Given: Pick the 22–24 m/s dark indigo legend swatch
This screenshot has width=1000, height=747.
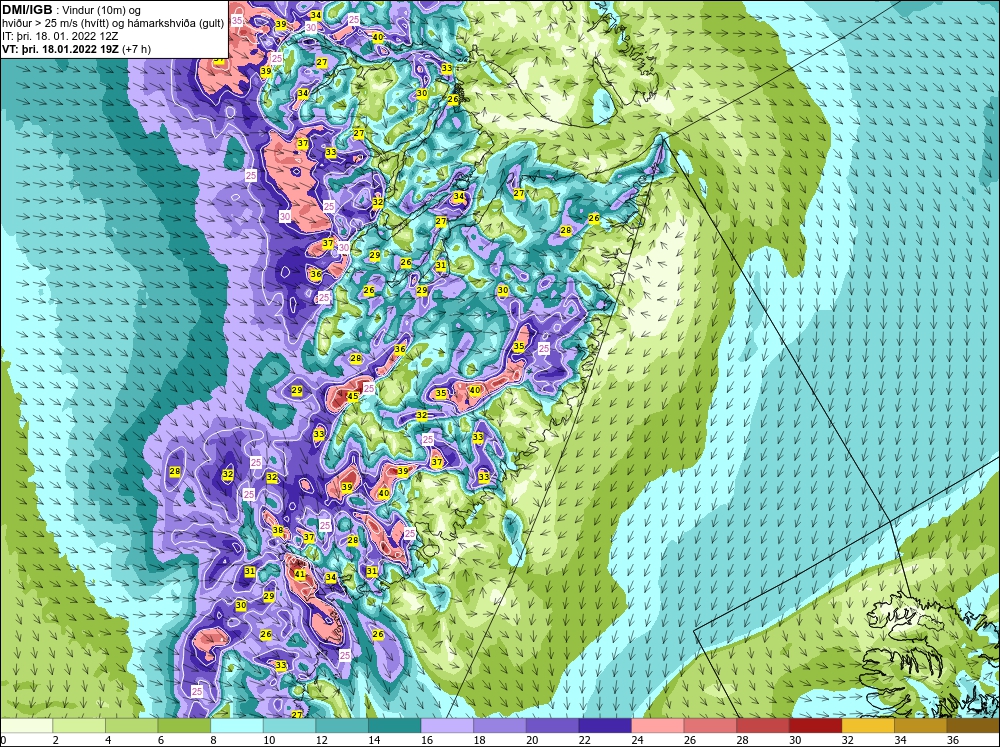Looking at the screenshot, I should (x=605, y=726).
